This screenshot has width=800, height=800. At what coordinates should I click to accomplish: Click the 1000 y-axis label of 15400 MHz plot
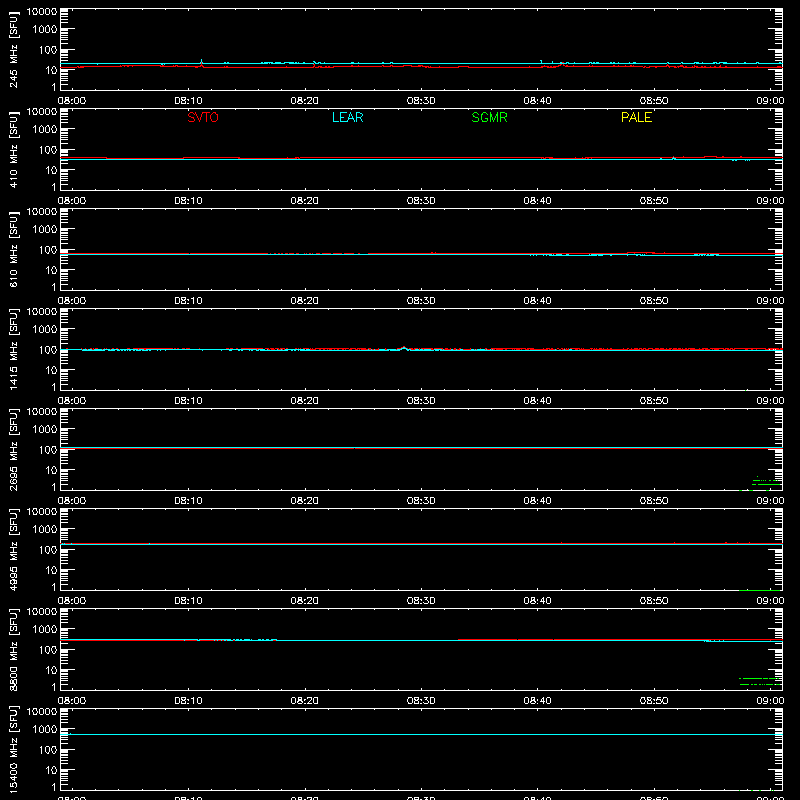coord(45,730)
